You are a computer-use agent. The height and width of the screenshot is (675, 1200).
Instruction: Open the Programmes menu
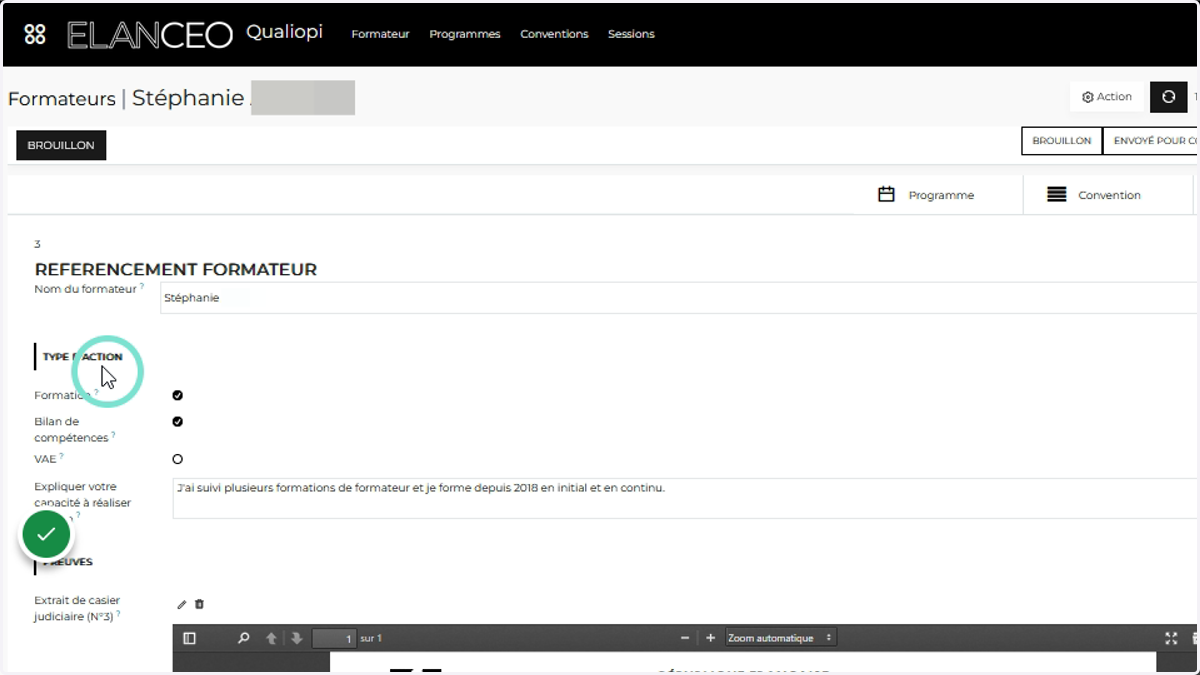point(464,34)
